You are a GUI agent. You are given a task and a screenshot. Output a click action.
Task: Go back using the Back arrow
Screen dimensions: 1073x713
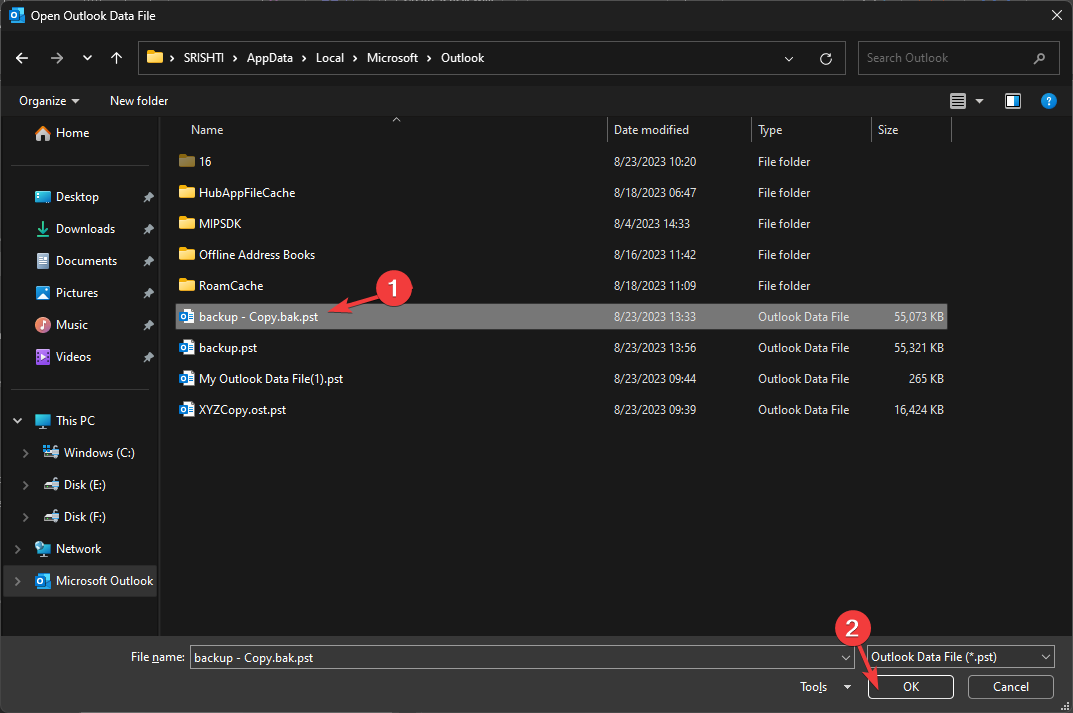pos(22,58)
